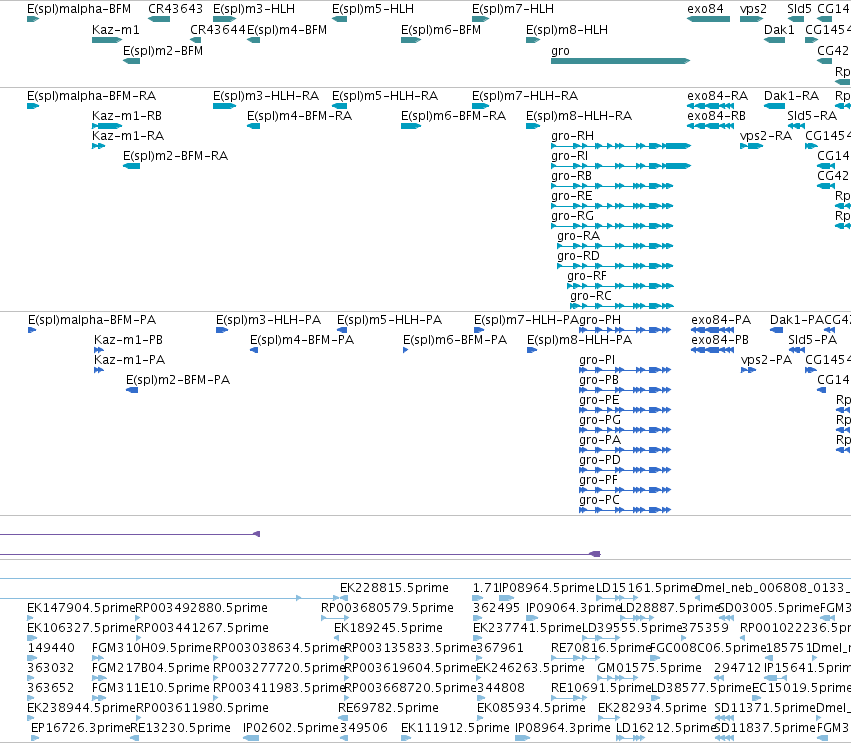Select the E(spl)m3-HLH gene label
851x743 pixels.
coord(254,9)
